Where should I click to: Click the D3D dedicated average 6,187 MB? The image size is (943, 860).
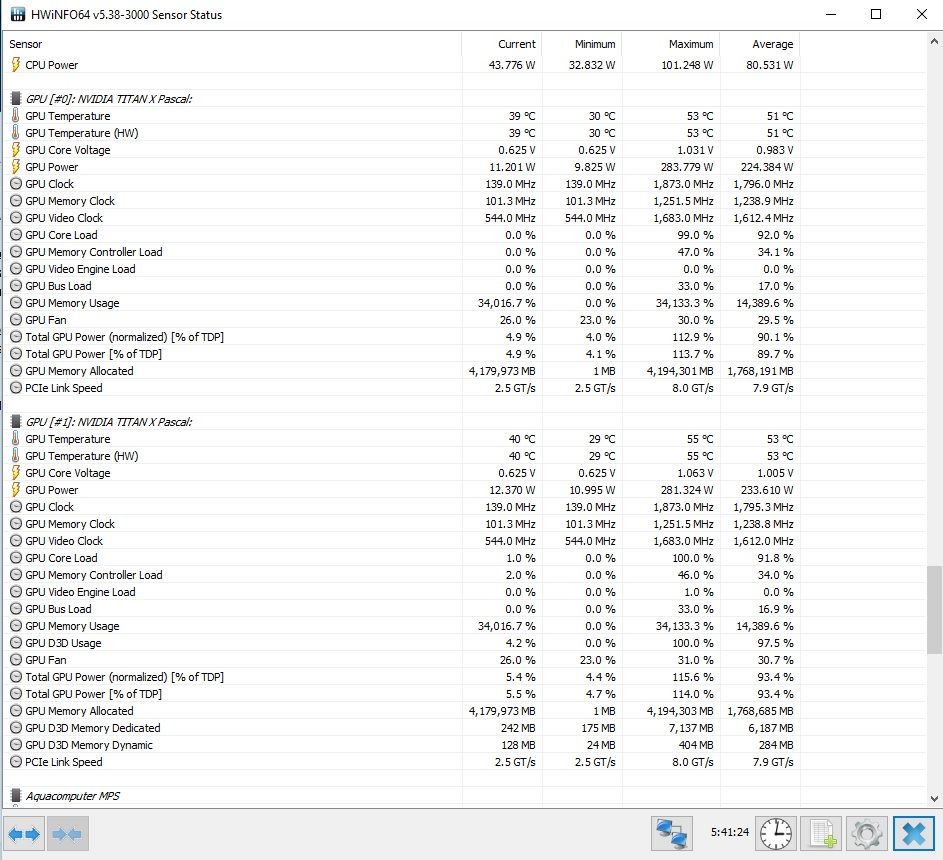(773, 728)
